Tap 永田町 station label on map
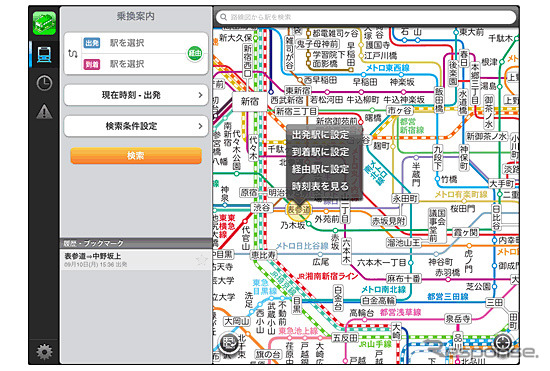Viewport: 550px width, 371px height. tap(405, 198)
